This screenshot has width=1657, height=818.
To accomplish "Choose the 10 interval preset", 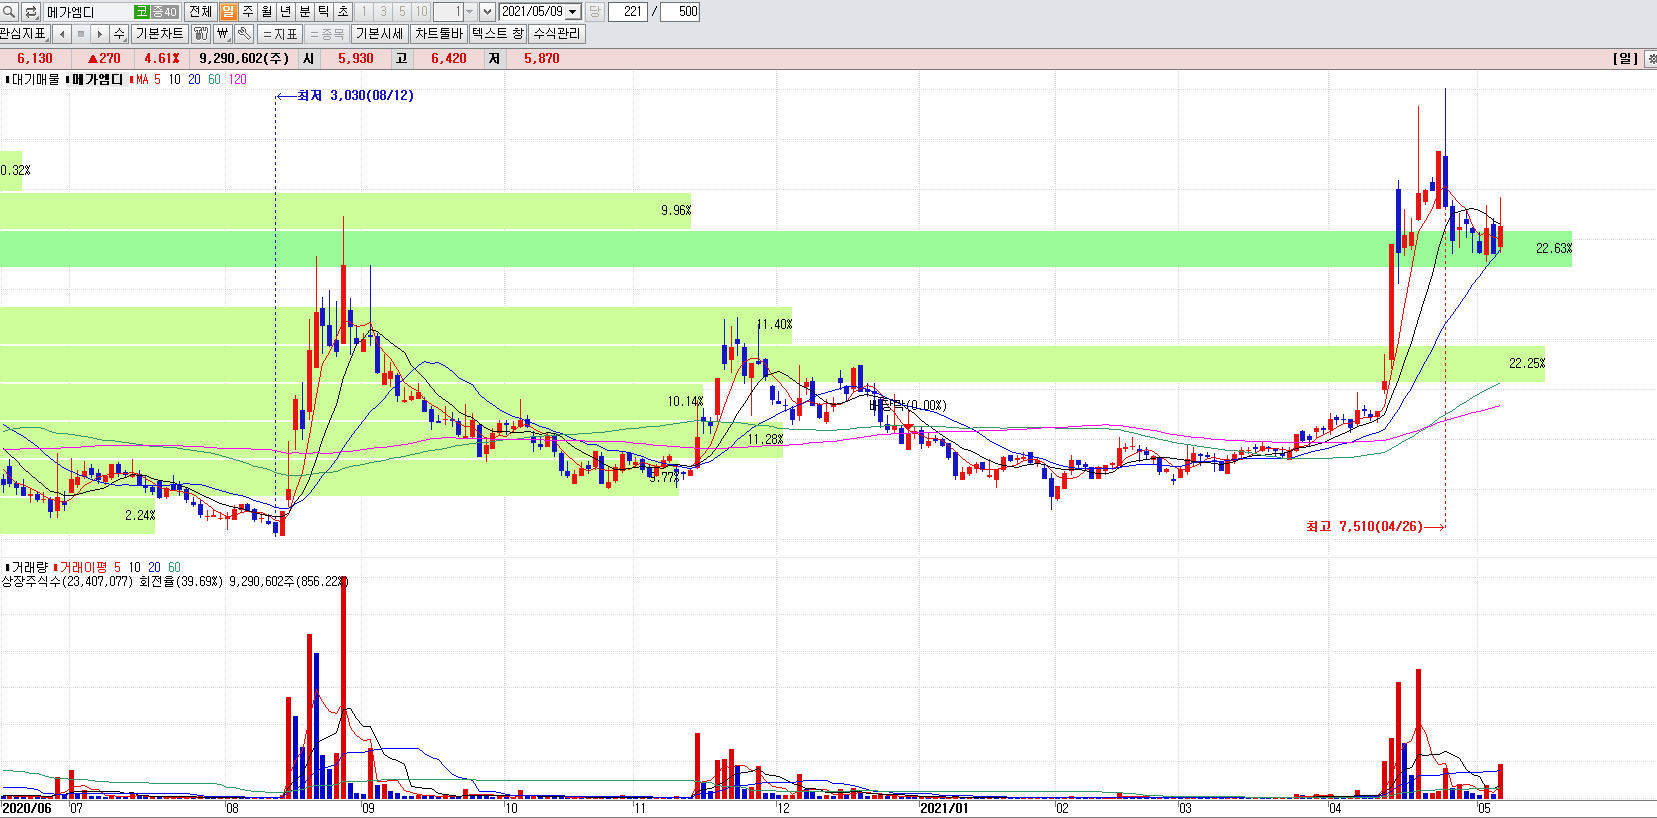I will point(421,12).
